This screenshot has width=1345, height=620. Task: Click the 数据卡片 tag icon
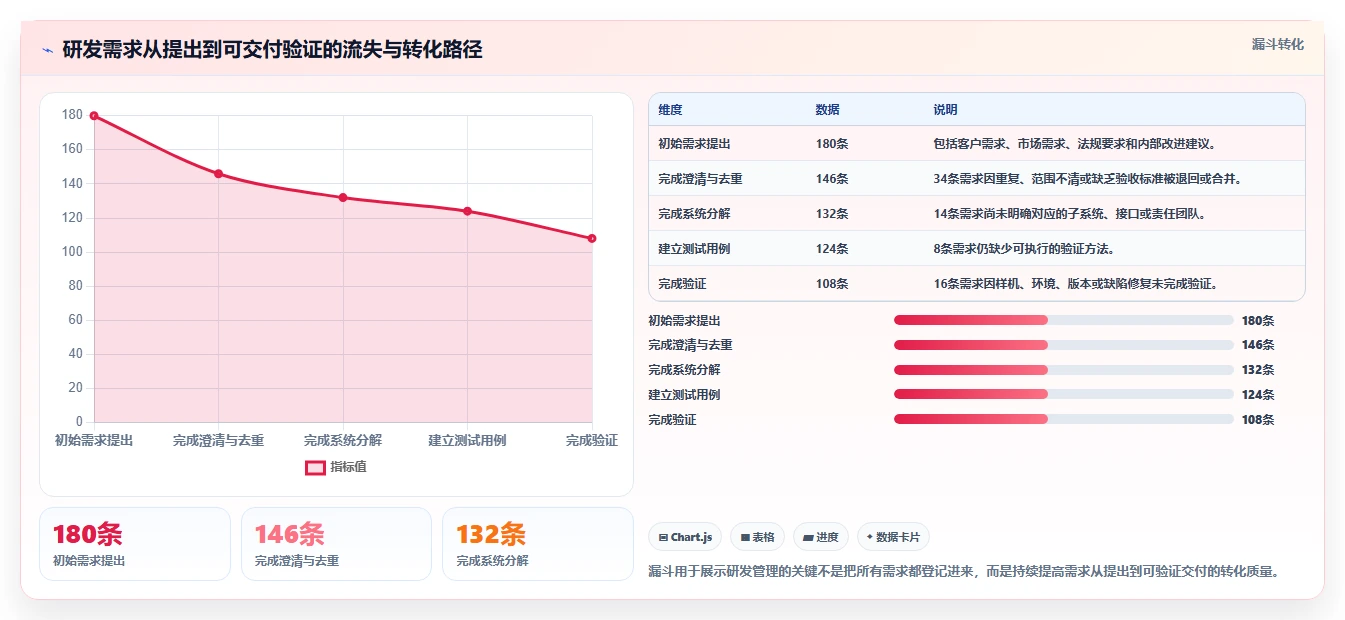(x=870, y=537)
